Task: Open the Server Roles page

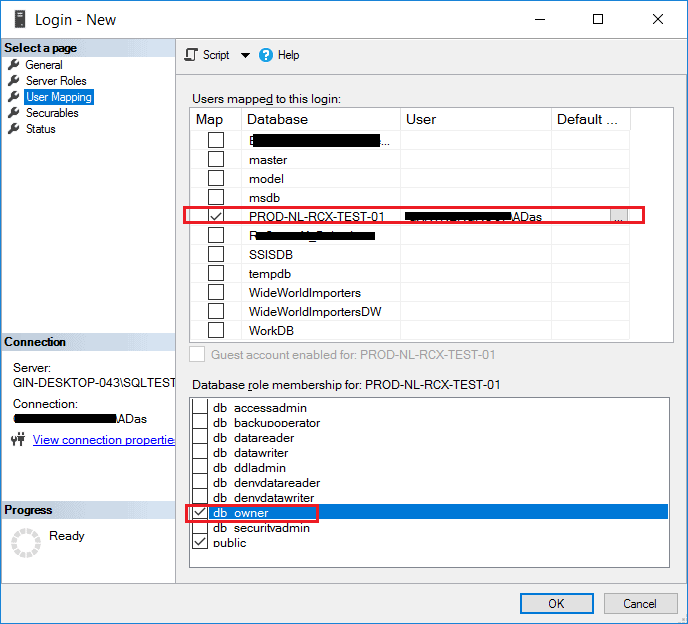Action: pos(56,81)
